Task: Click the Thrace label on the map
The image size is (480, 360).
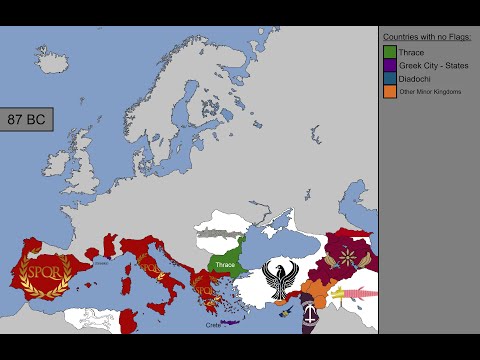Action: coord(225,265)
